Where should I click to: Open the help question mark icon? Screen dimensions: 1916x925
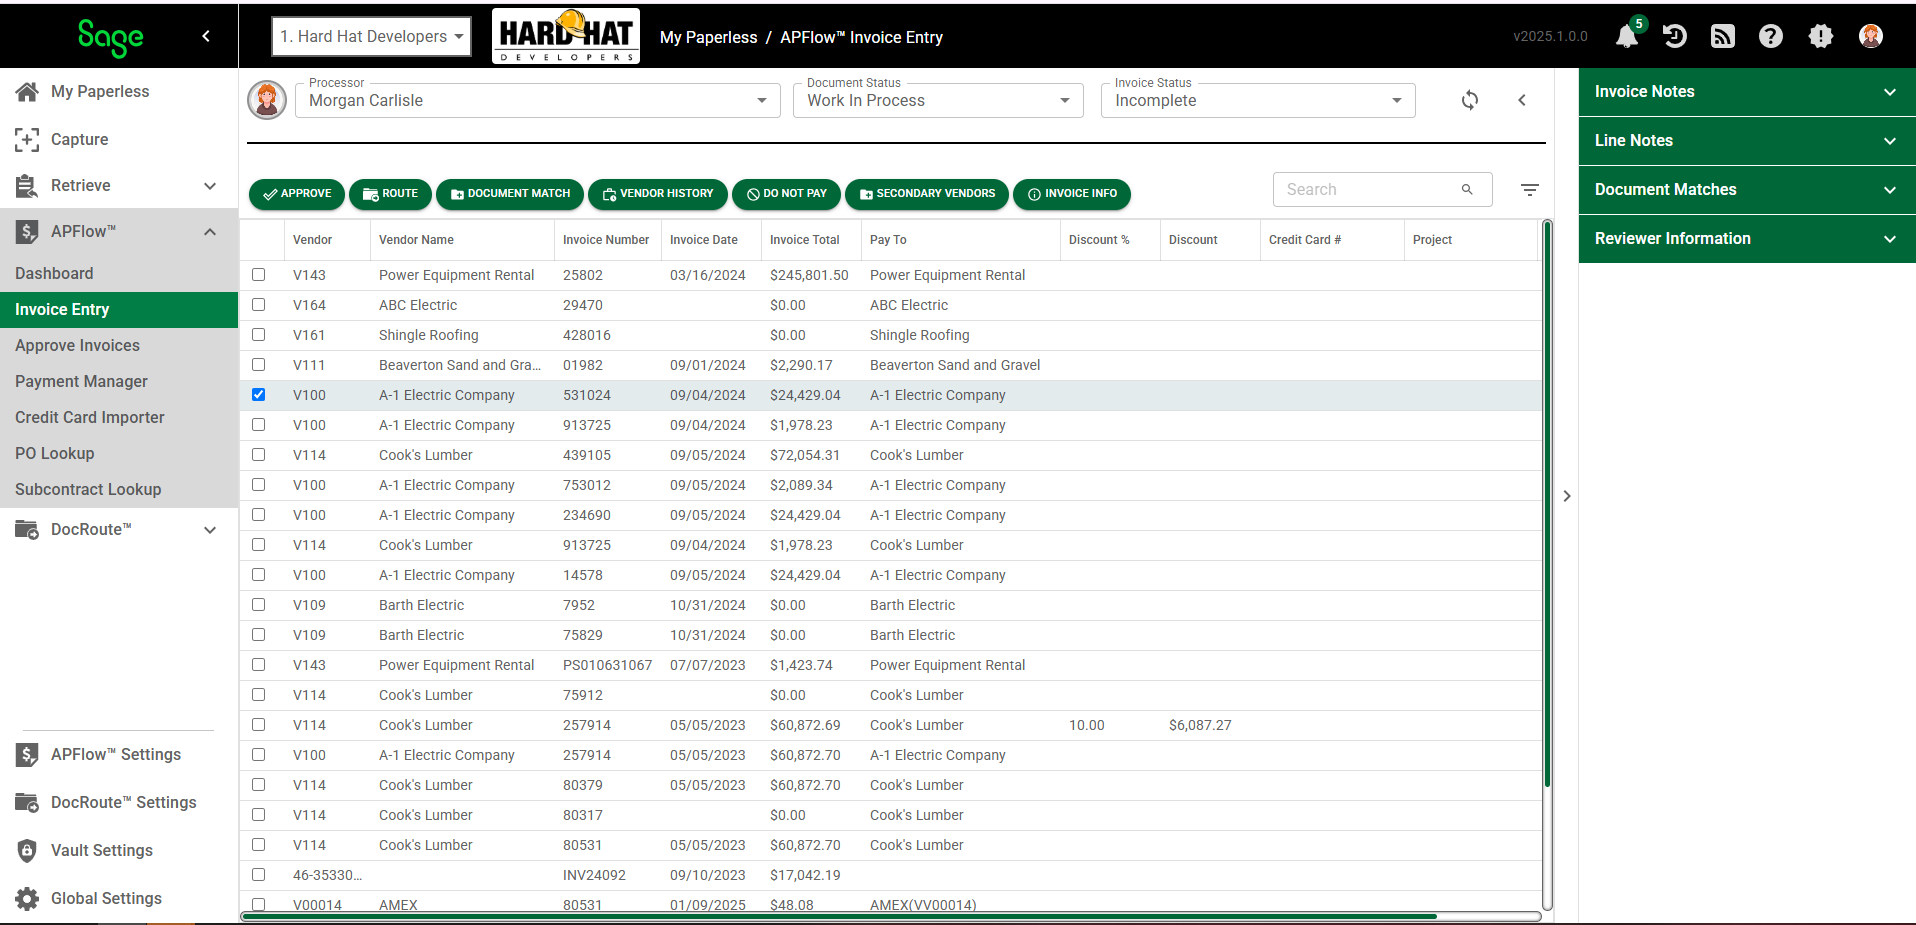(1771, 37)
